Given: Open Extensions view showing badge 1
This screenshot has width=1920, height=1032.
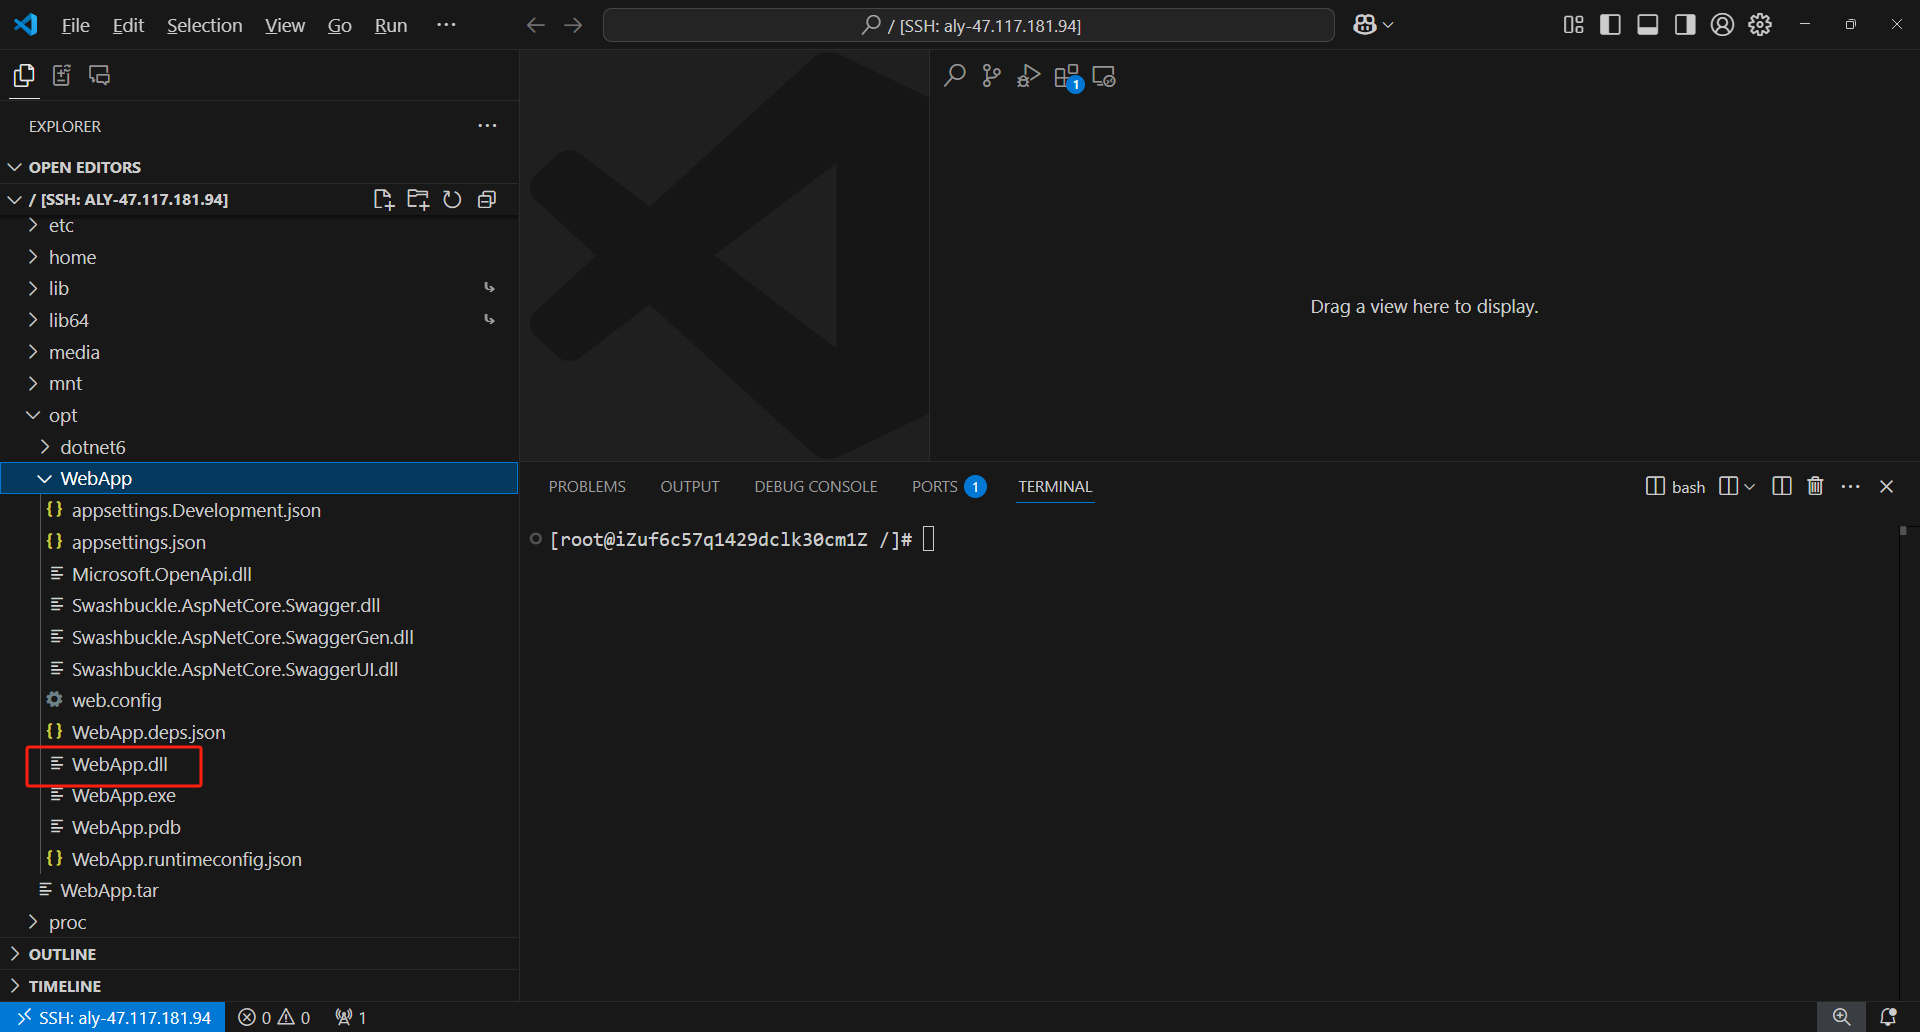Looking at the screenshot, I should [1066, 75].
